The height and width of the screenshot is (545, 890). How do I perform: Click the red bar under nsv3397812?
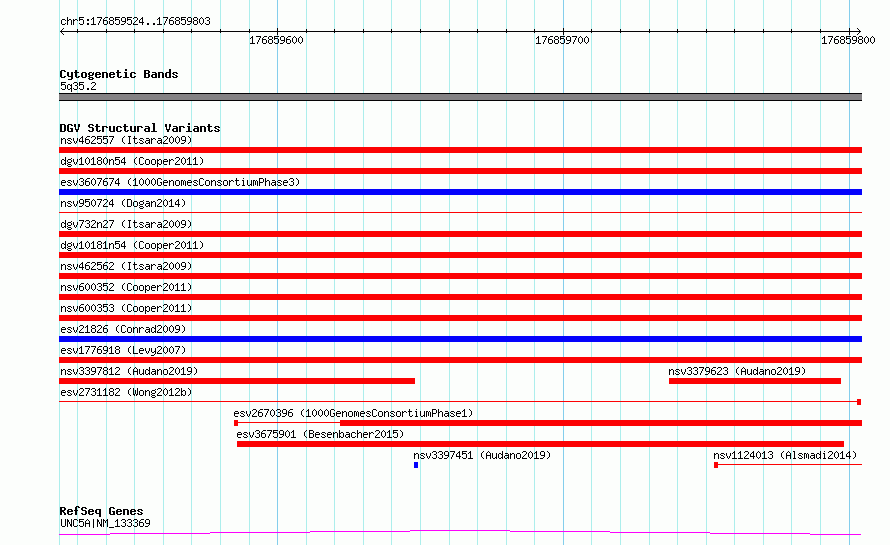[x=237, y=381]
